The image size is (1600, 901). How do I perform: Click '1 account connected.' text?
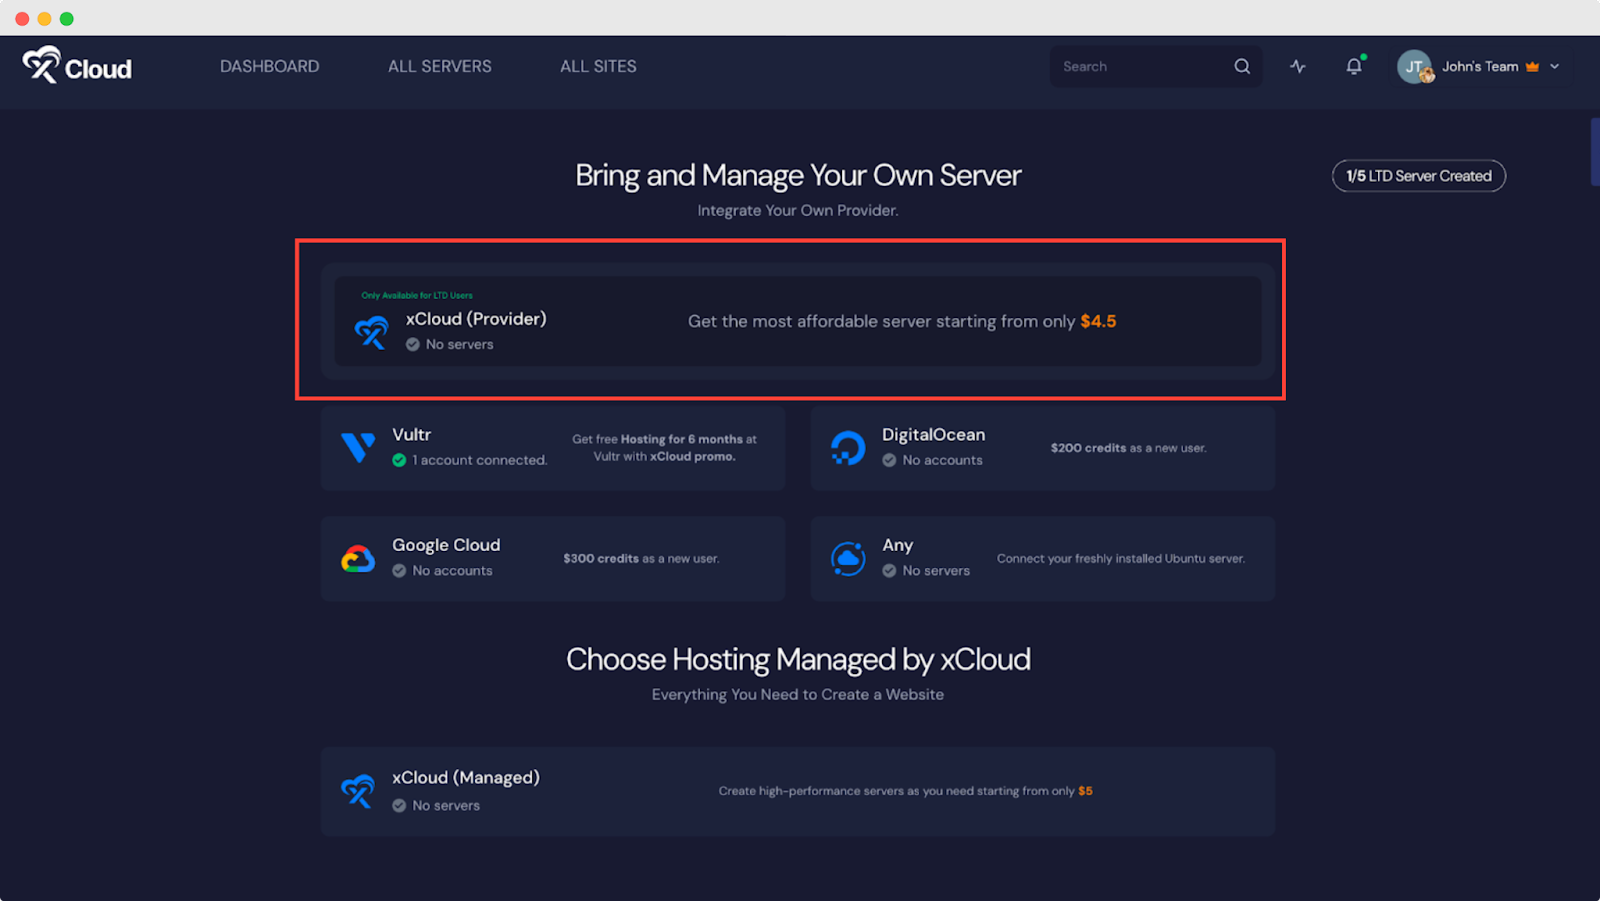point(480,460)
